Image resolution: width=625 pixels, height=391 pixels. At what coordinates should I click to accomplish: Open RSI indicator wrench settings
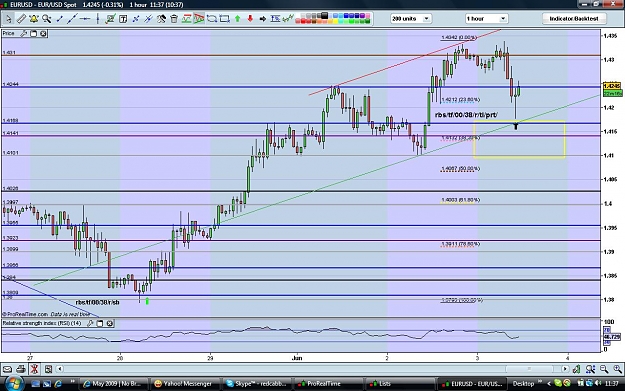[x=90, y=323]
